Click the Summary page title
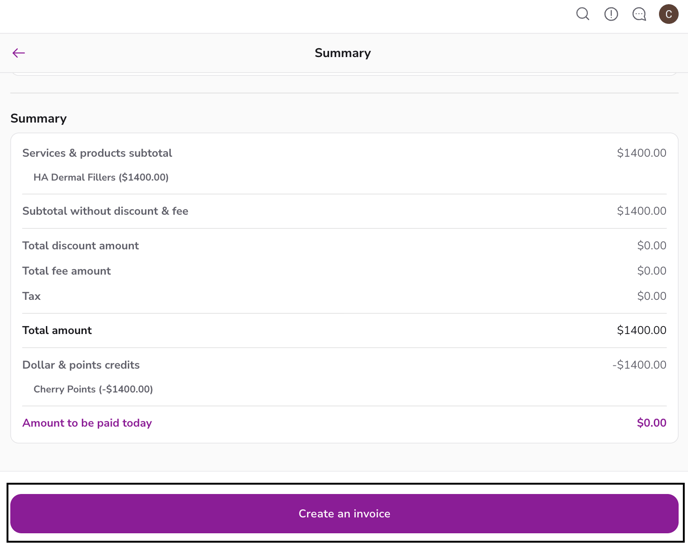The width and height of the screenshot is (688, 552). pos(342,53)
